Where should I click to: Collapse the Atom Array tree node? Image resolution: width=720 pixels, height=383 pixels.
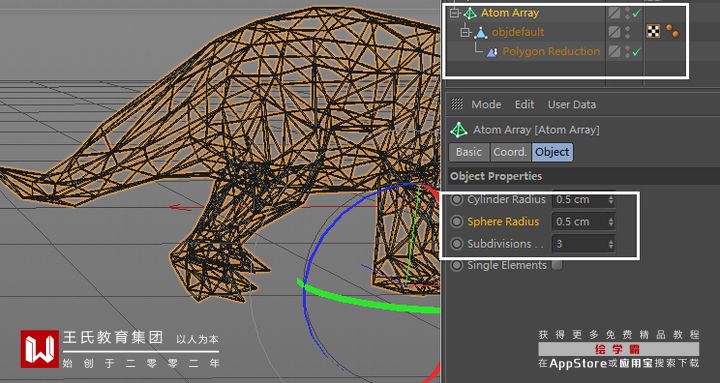454,13
